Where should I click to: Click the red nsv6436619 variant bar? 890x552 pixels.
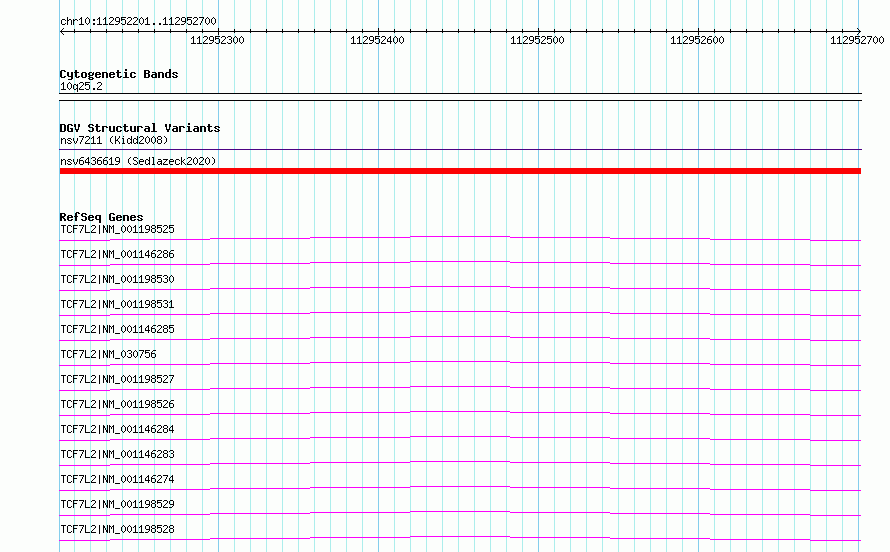tap(460, 171)
